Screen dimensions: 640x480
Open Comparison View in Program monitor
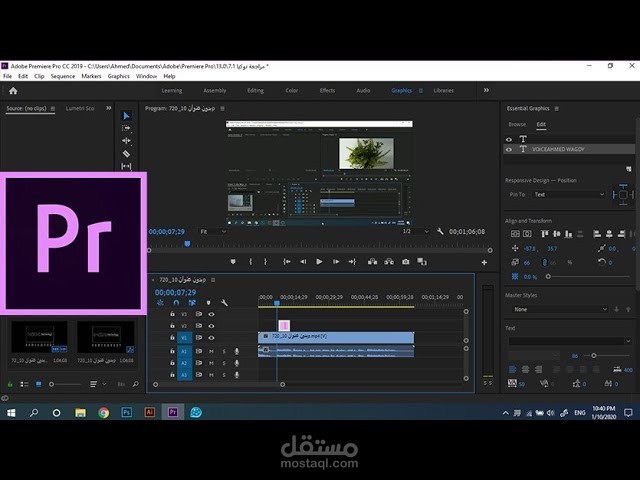pyautogui.click(x=422, y=262)
